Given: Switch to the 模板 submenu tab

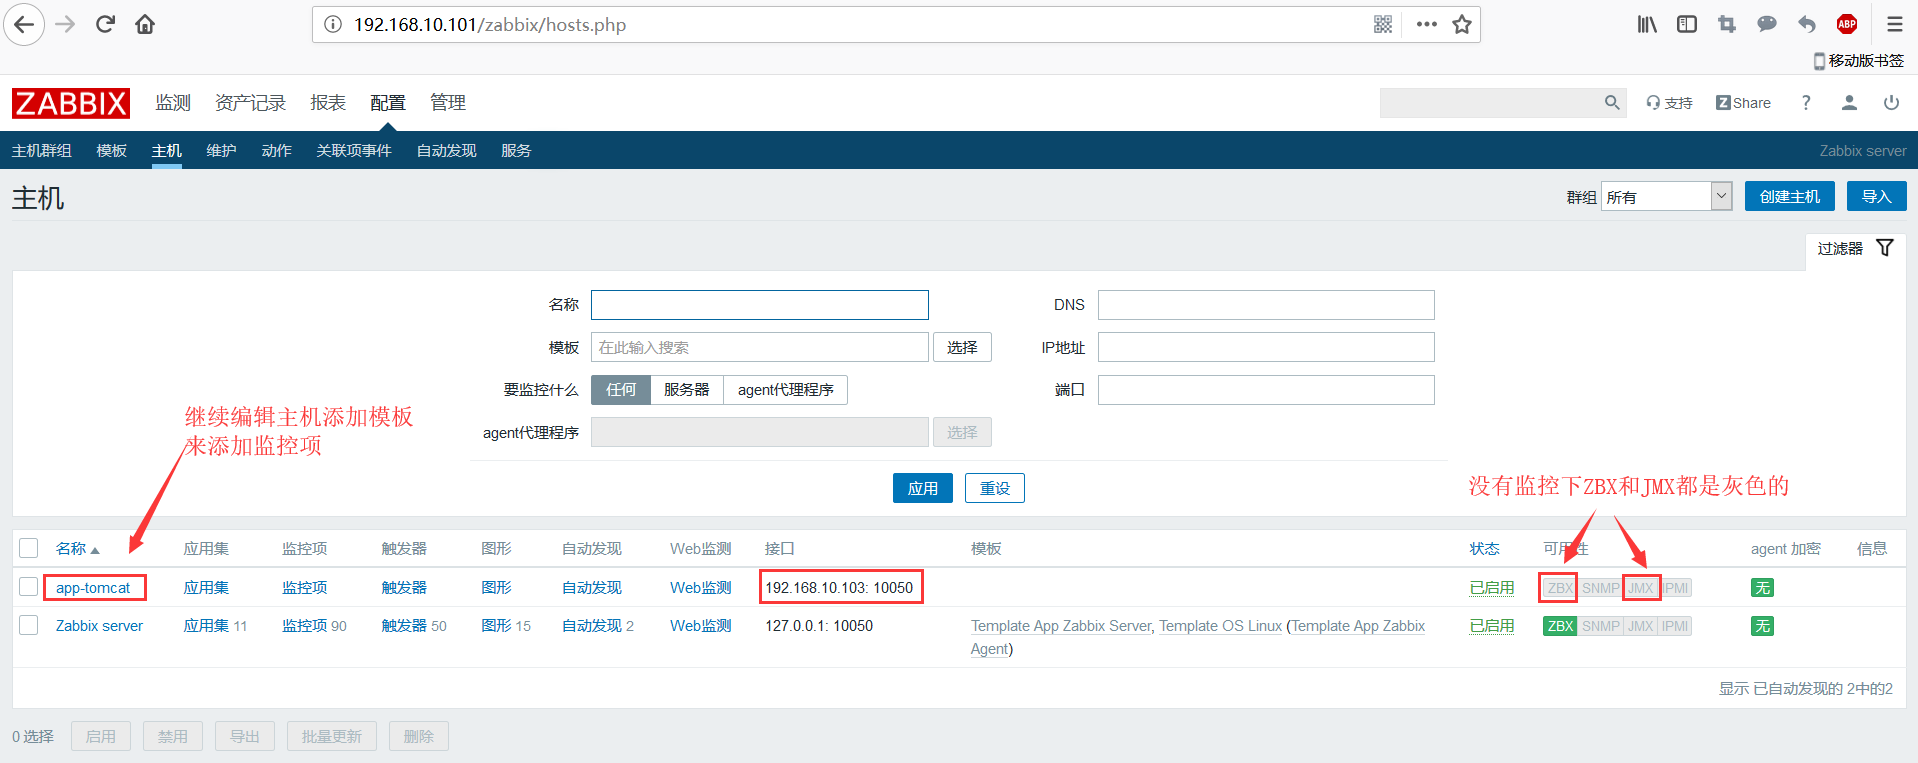Looking at the screenshot, I should (112, 151).
